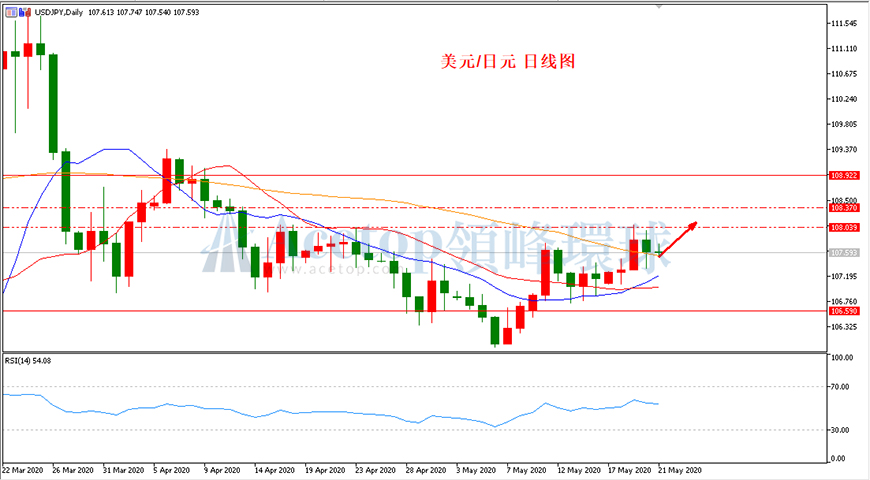This screenshot has height=480, width=870.
Task: Select the USDJPY,Daily symbol label
Action: coord(58,12)
